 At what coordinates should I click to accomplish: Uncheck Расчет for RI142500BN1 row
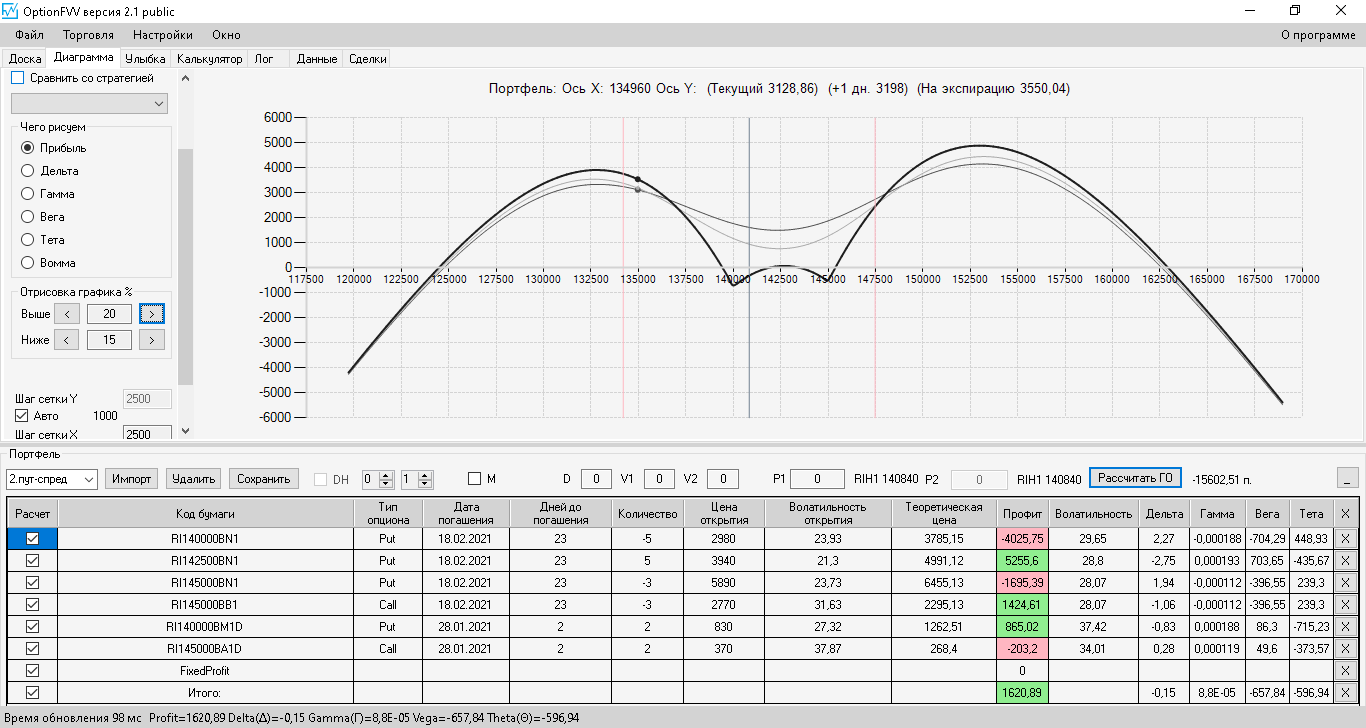coord(32,561)
